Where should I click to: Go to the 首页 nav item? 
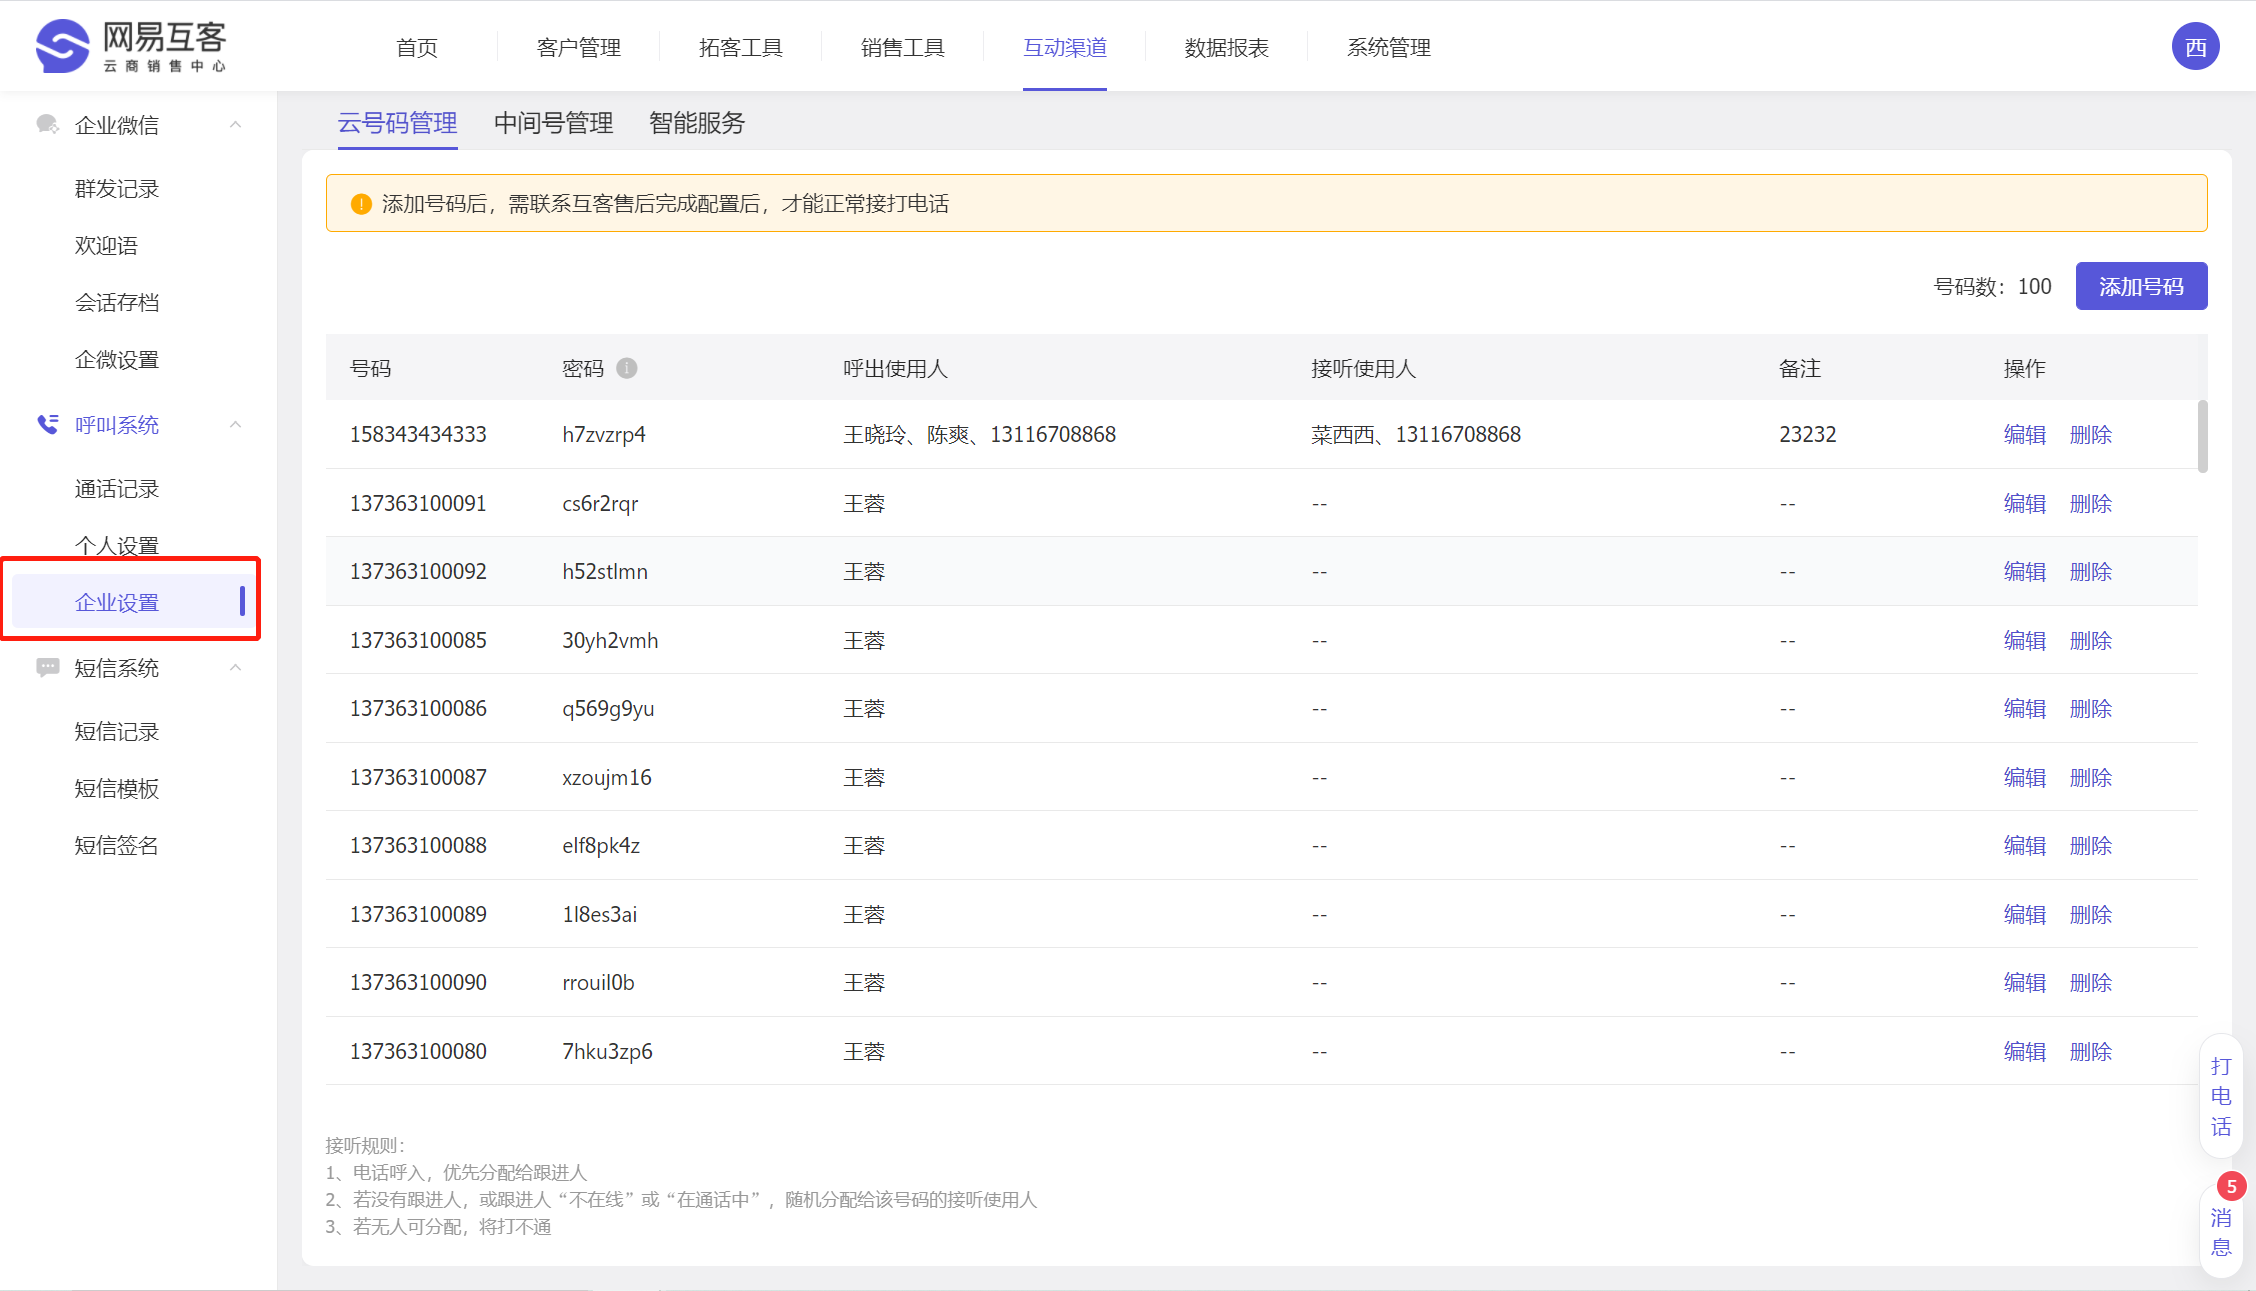pos(417,48)
